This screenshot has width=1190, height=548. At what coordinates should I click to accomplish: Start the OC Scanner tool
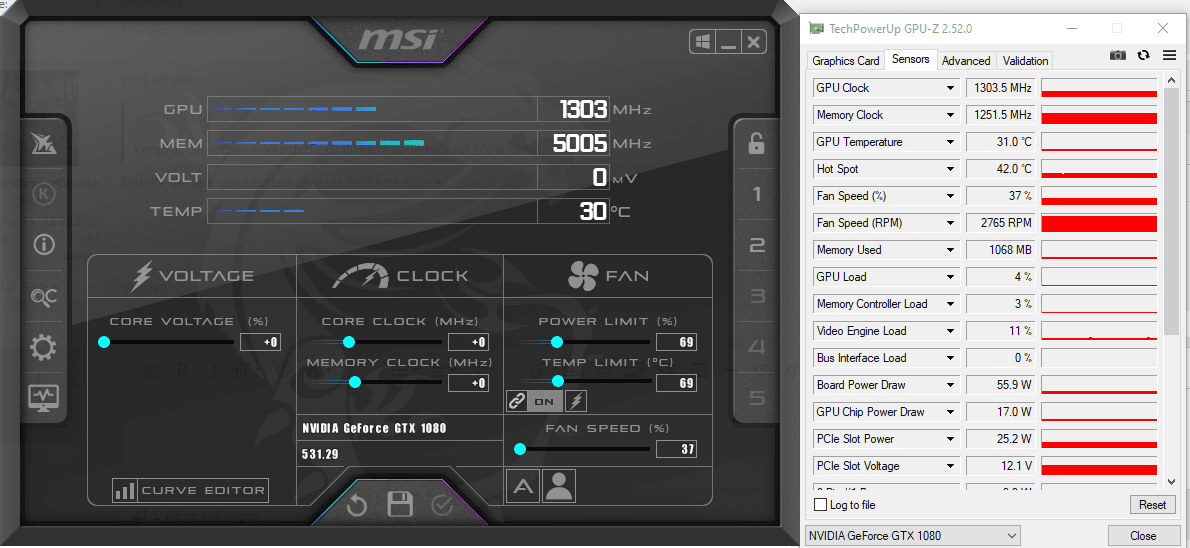[43, 297]
